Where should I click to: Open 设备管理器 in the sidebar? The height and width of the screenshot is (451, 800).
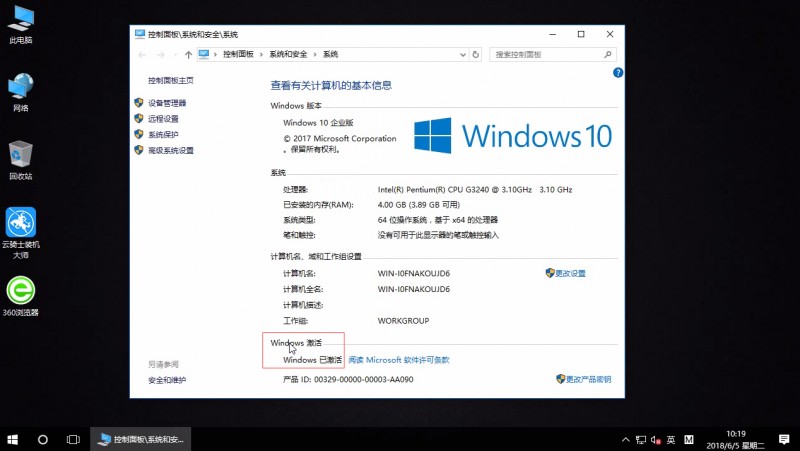click(x=167, y=103)
